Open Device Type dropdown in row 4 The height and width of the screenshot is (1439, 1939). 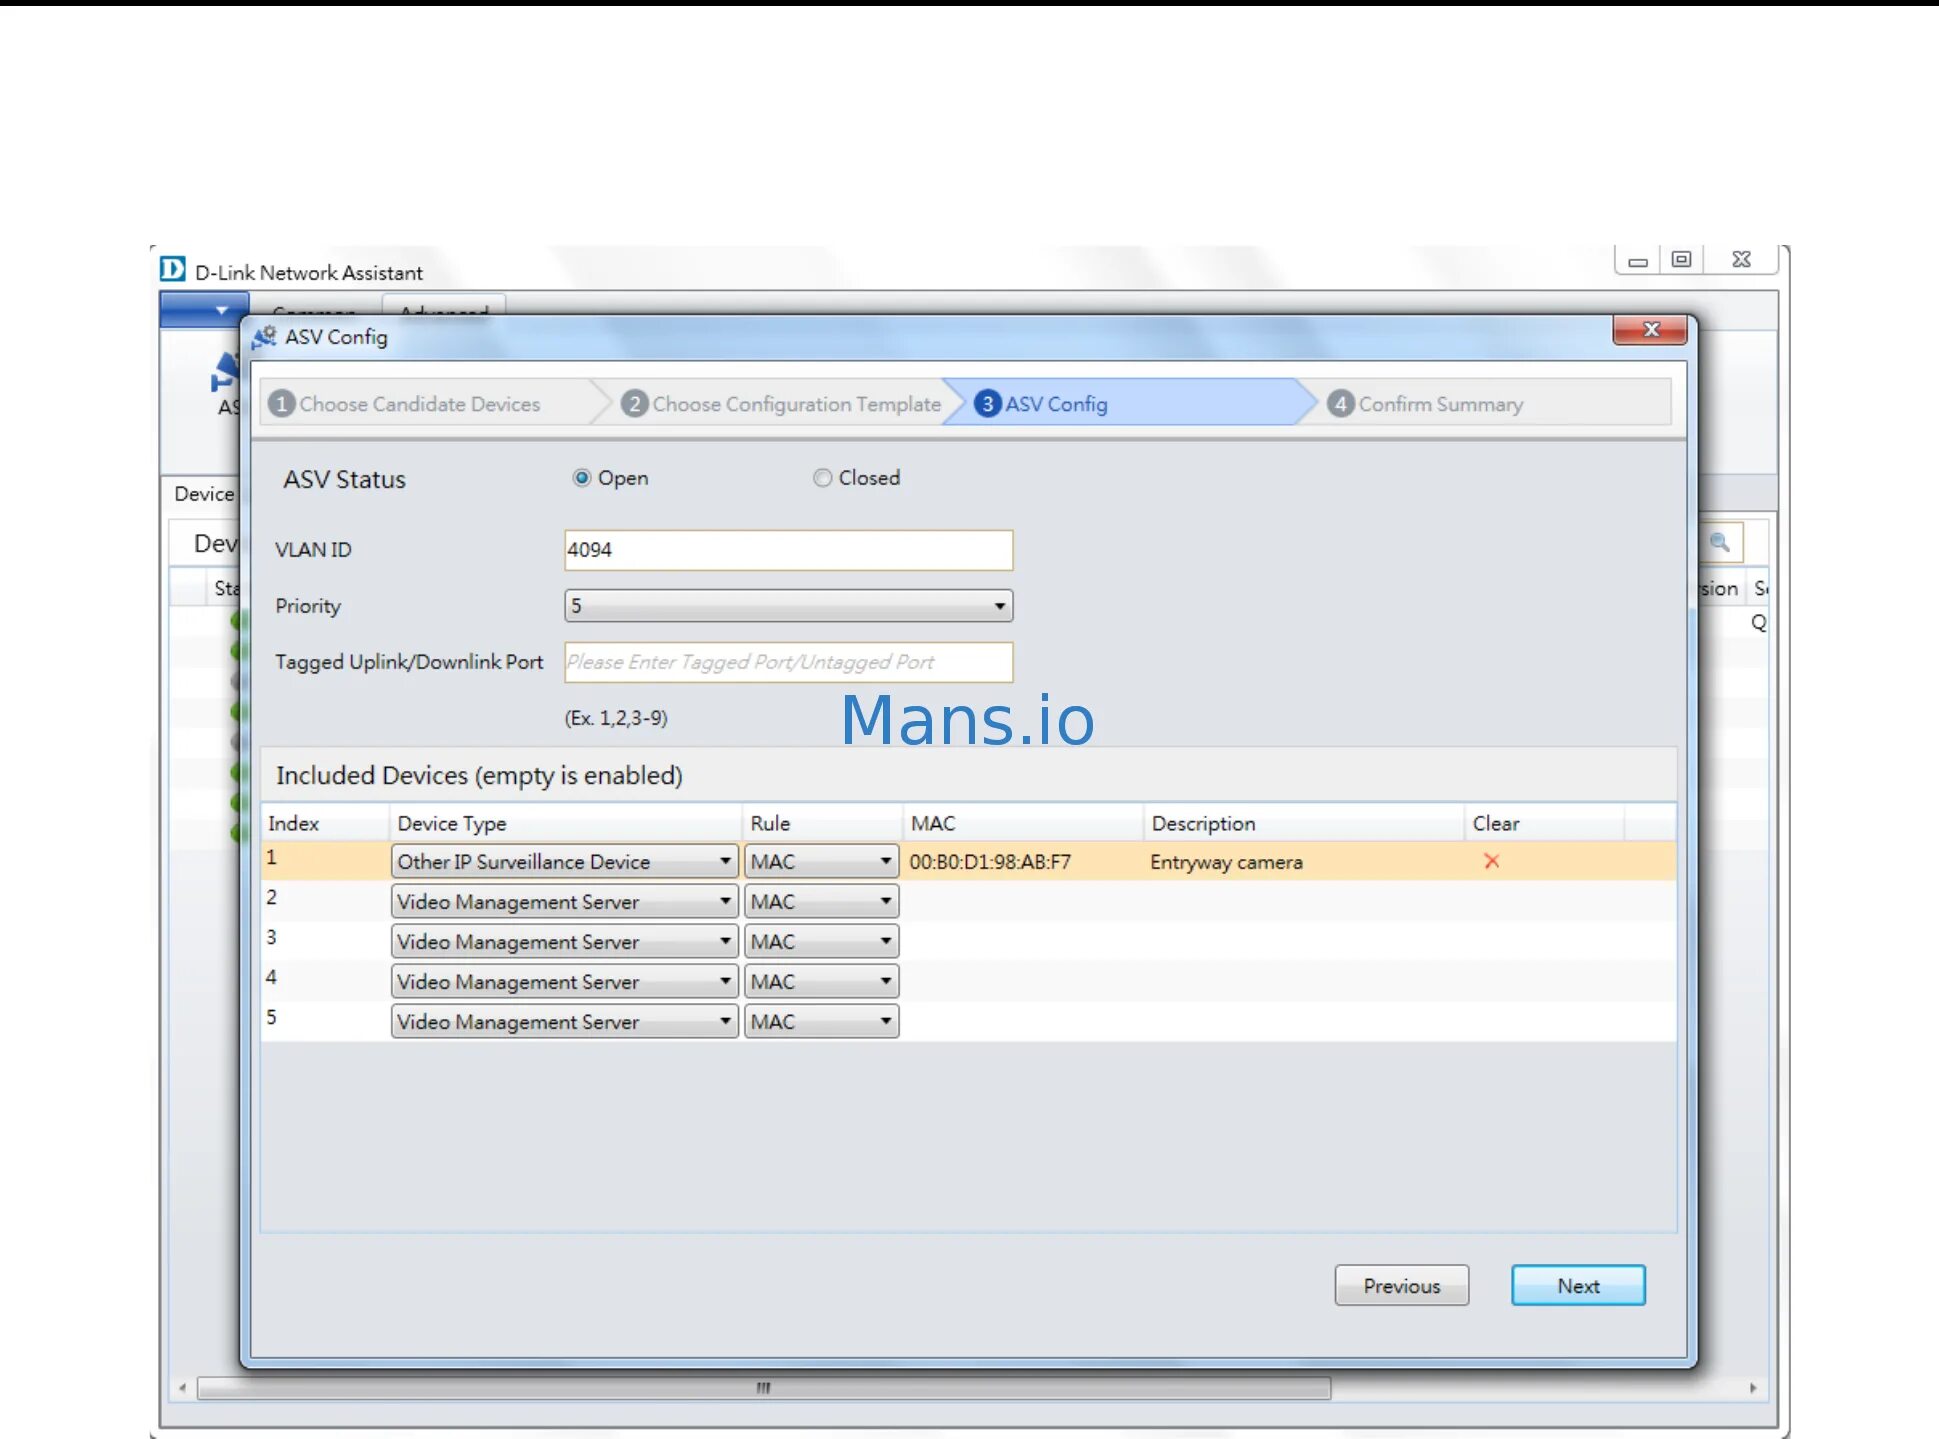(x=564, y=981)
